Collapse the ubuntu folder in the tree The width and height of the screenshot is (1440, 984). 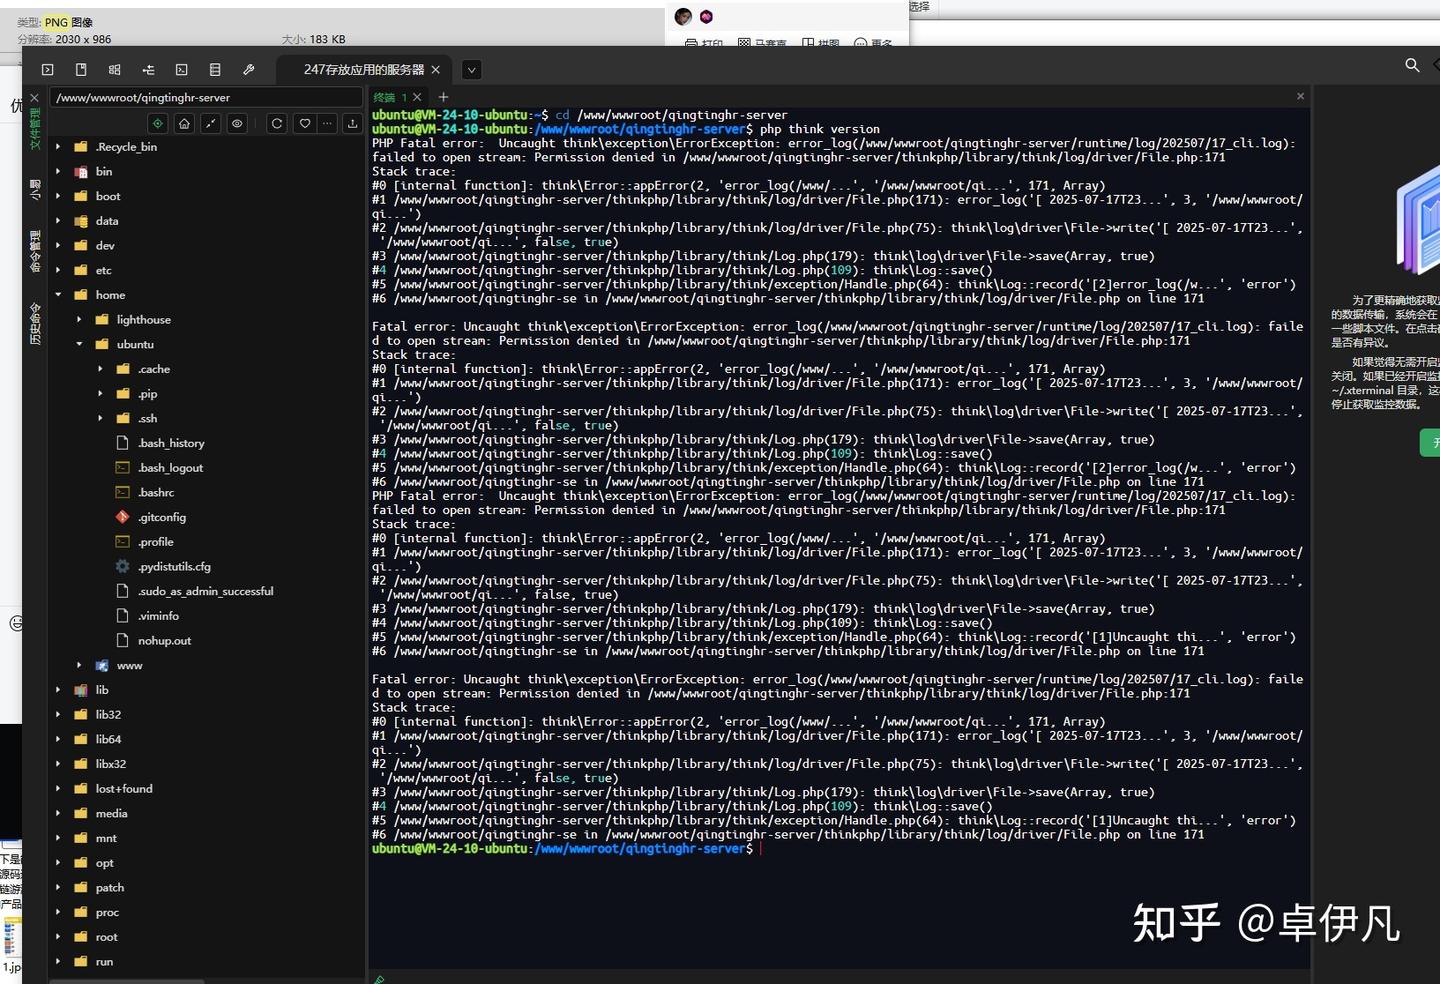click(x=79, y=344)
